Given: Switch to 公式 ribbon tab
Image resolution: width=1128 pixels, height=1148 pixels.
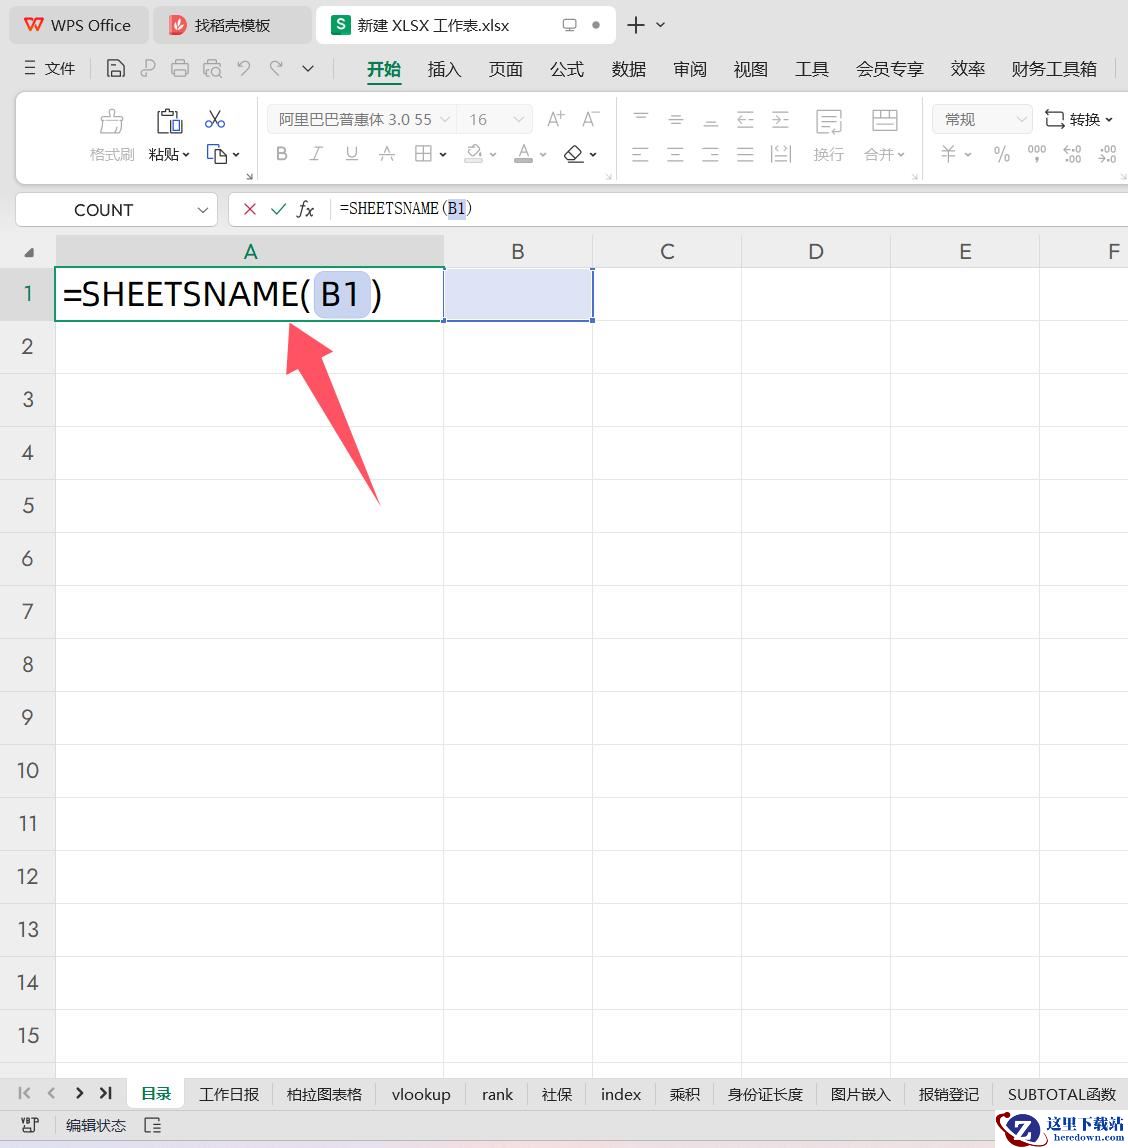Looking at the screenshot, I should click(x=567, y=70).
